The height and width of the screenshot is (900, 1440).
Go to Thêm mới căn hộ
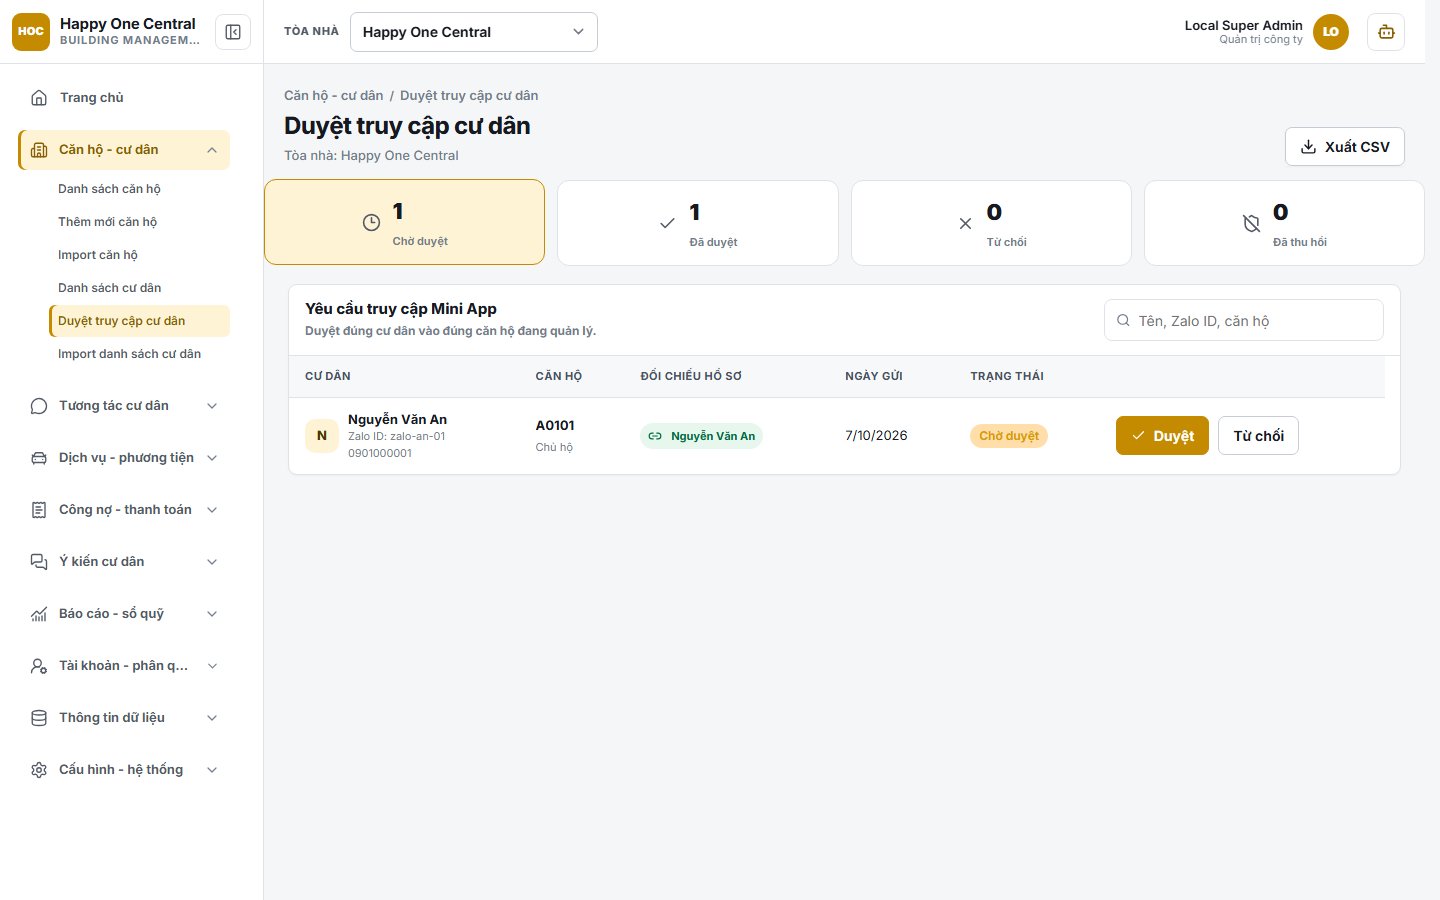[139, 222]
